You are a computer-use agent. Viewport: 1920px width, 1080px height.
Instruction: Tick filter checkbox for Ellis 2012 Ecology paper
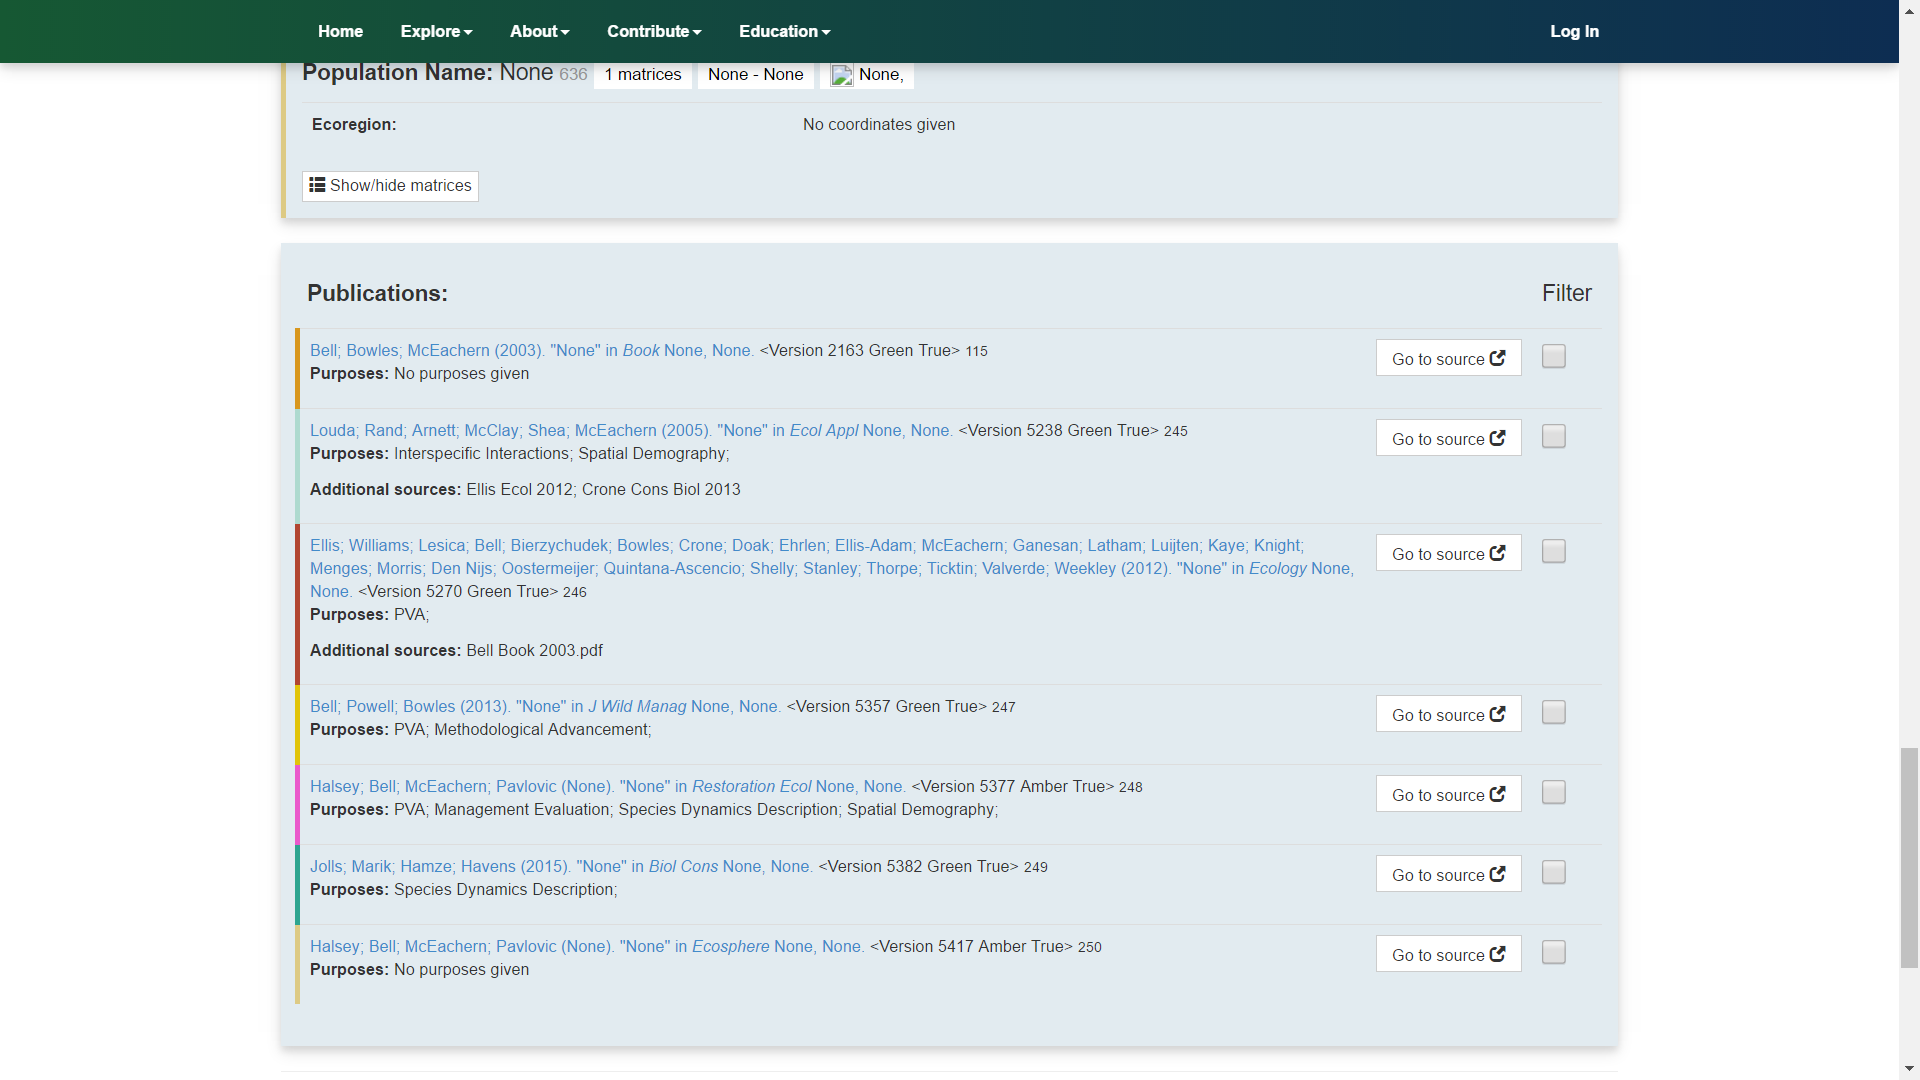1553,551
